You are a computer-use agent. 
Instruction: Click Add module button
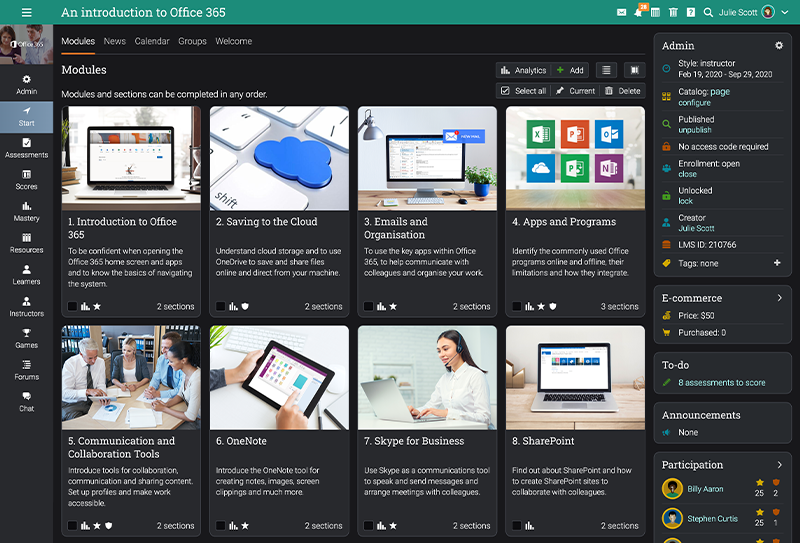click(570, 70)
